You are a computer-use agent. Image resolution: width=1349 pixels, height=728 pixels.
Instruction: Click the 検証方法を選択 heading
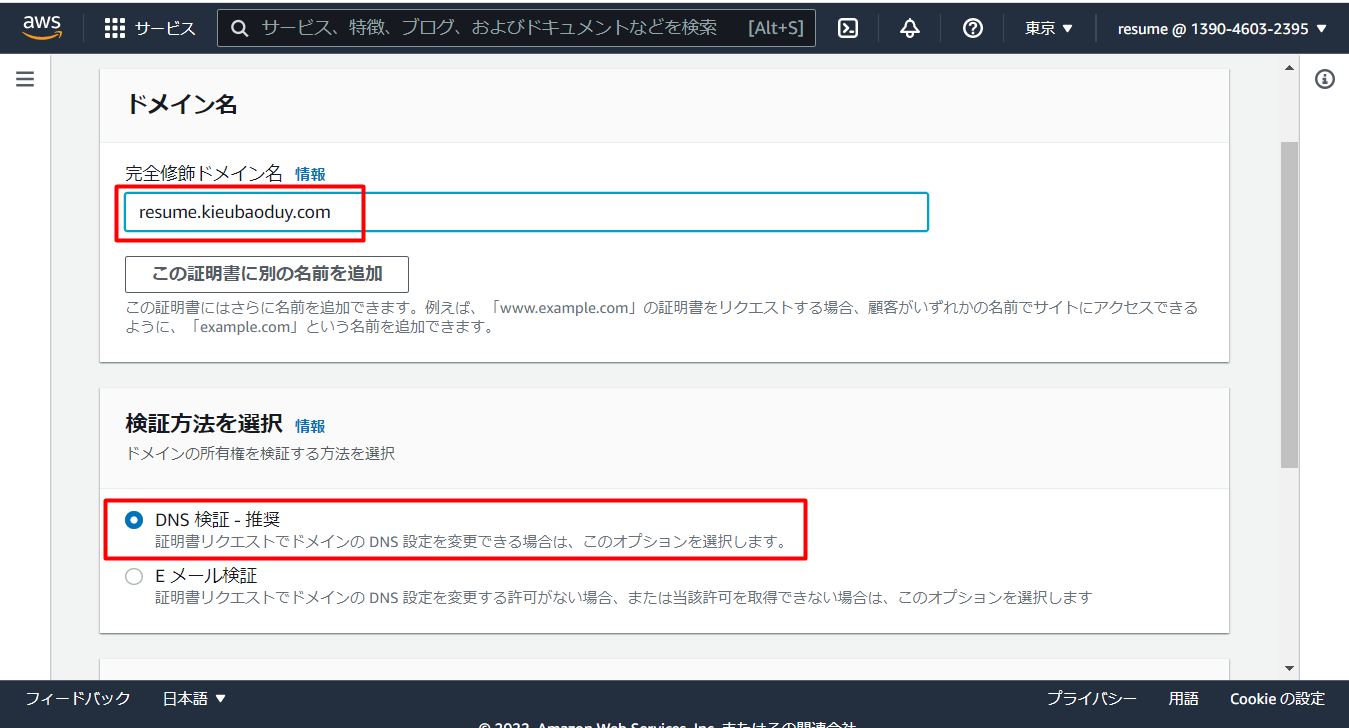204,424
